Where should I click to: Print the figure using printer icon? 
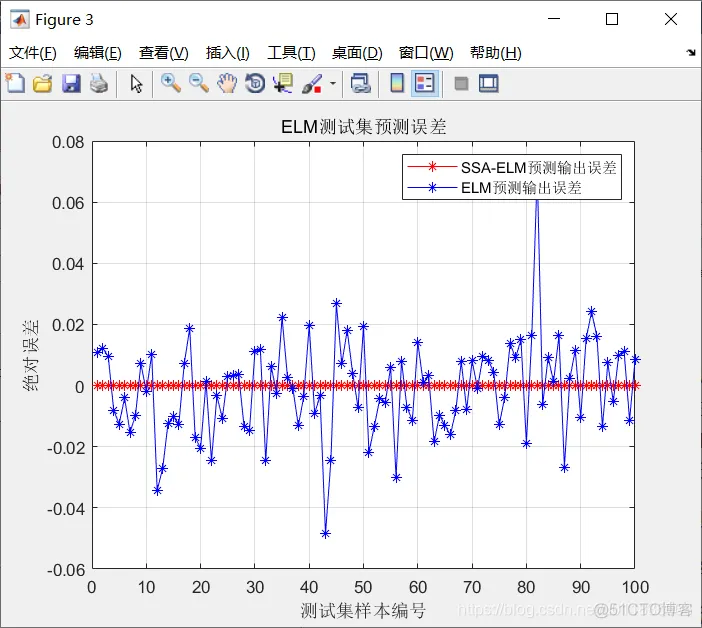click(x=98, y=84)
